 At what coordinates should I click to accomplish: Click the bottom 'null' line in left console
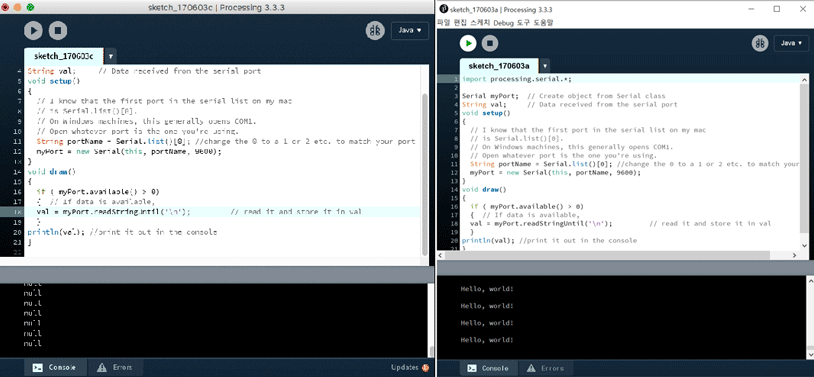tap(33, 343)
